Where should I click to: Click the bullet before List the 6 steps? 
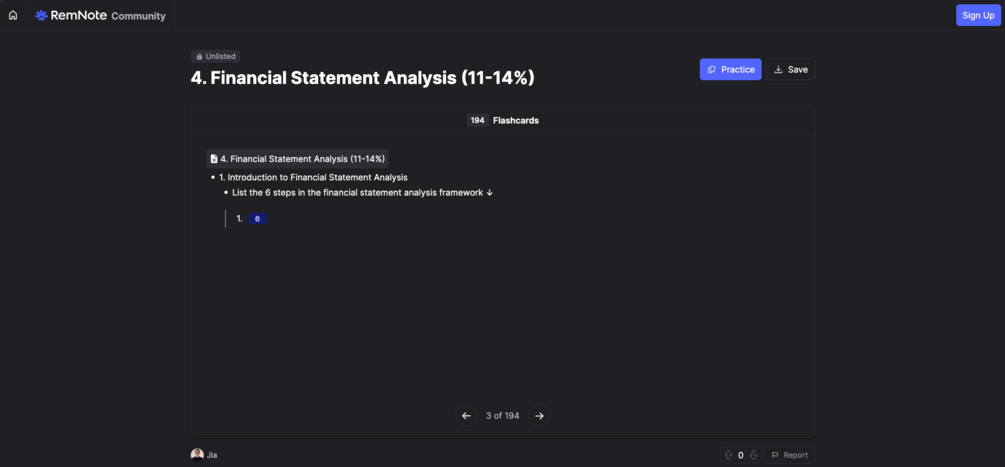tap(226, 192)
